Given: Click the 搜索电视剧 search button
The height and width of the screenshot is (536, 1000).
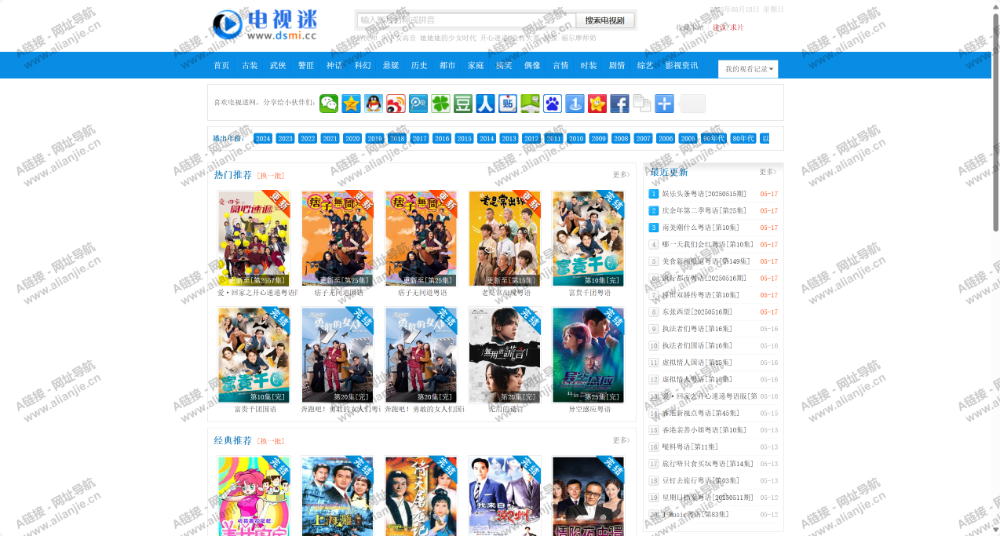Looking at the screenshot, I should 605,20.
